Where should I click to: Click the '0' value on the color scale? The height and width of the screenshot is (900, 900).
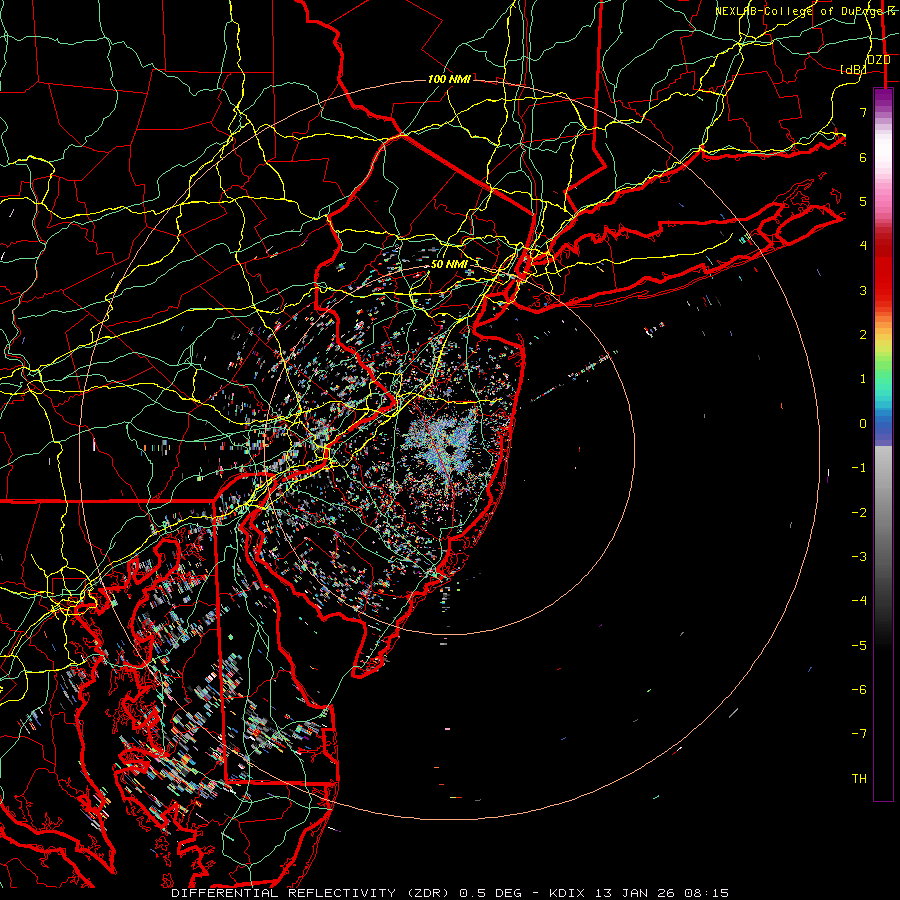tap(863, 424)
